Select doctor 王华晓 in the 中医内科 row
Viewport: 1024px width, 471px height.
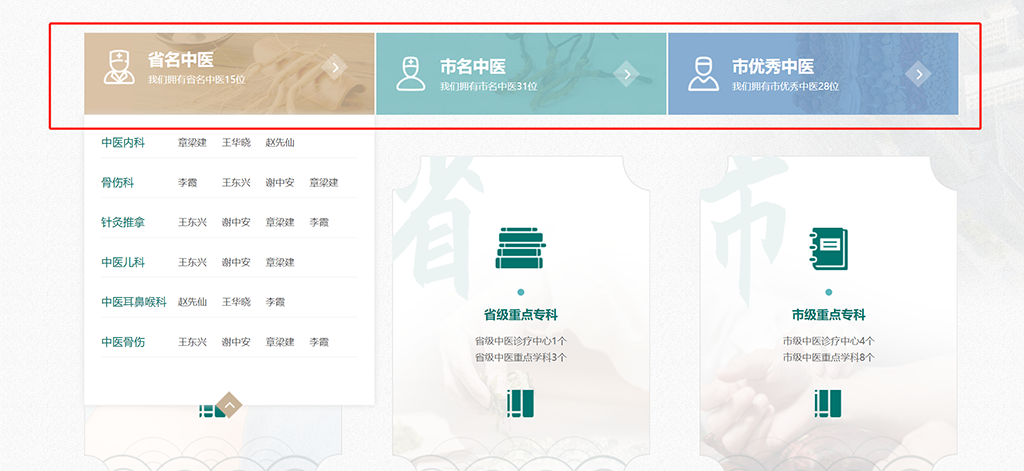point(236,142)
